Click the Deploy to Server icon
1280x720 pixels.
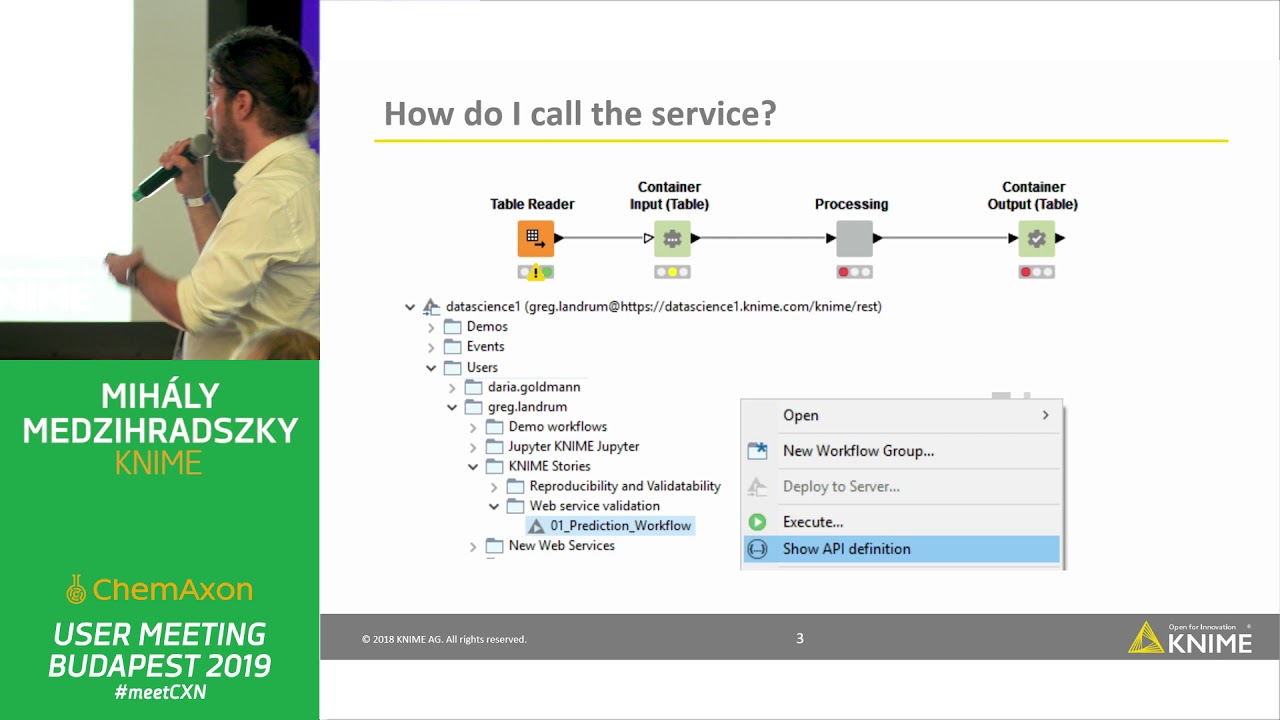[758, 486]
